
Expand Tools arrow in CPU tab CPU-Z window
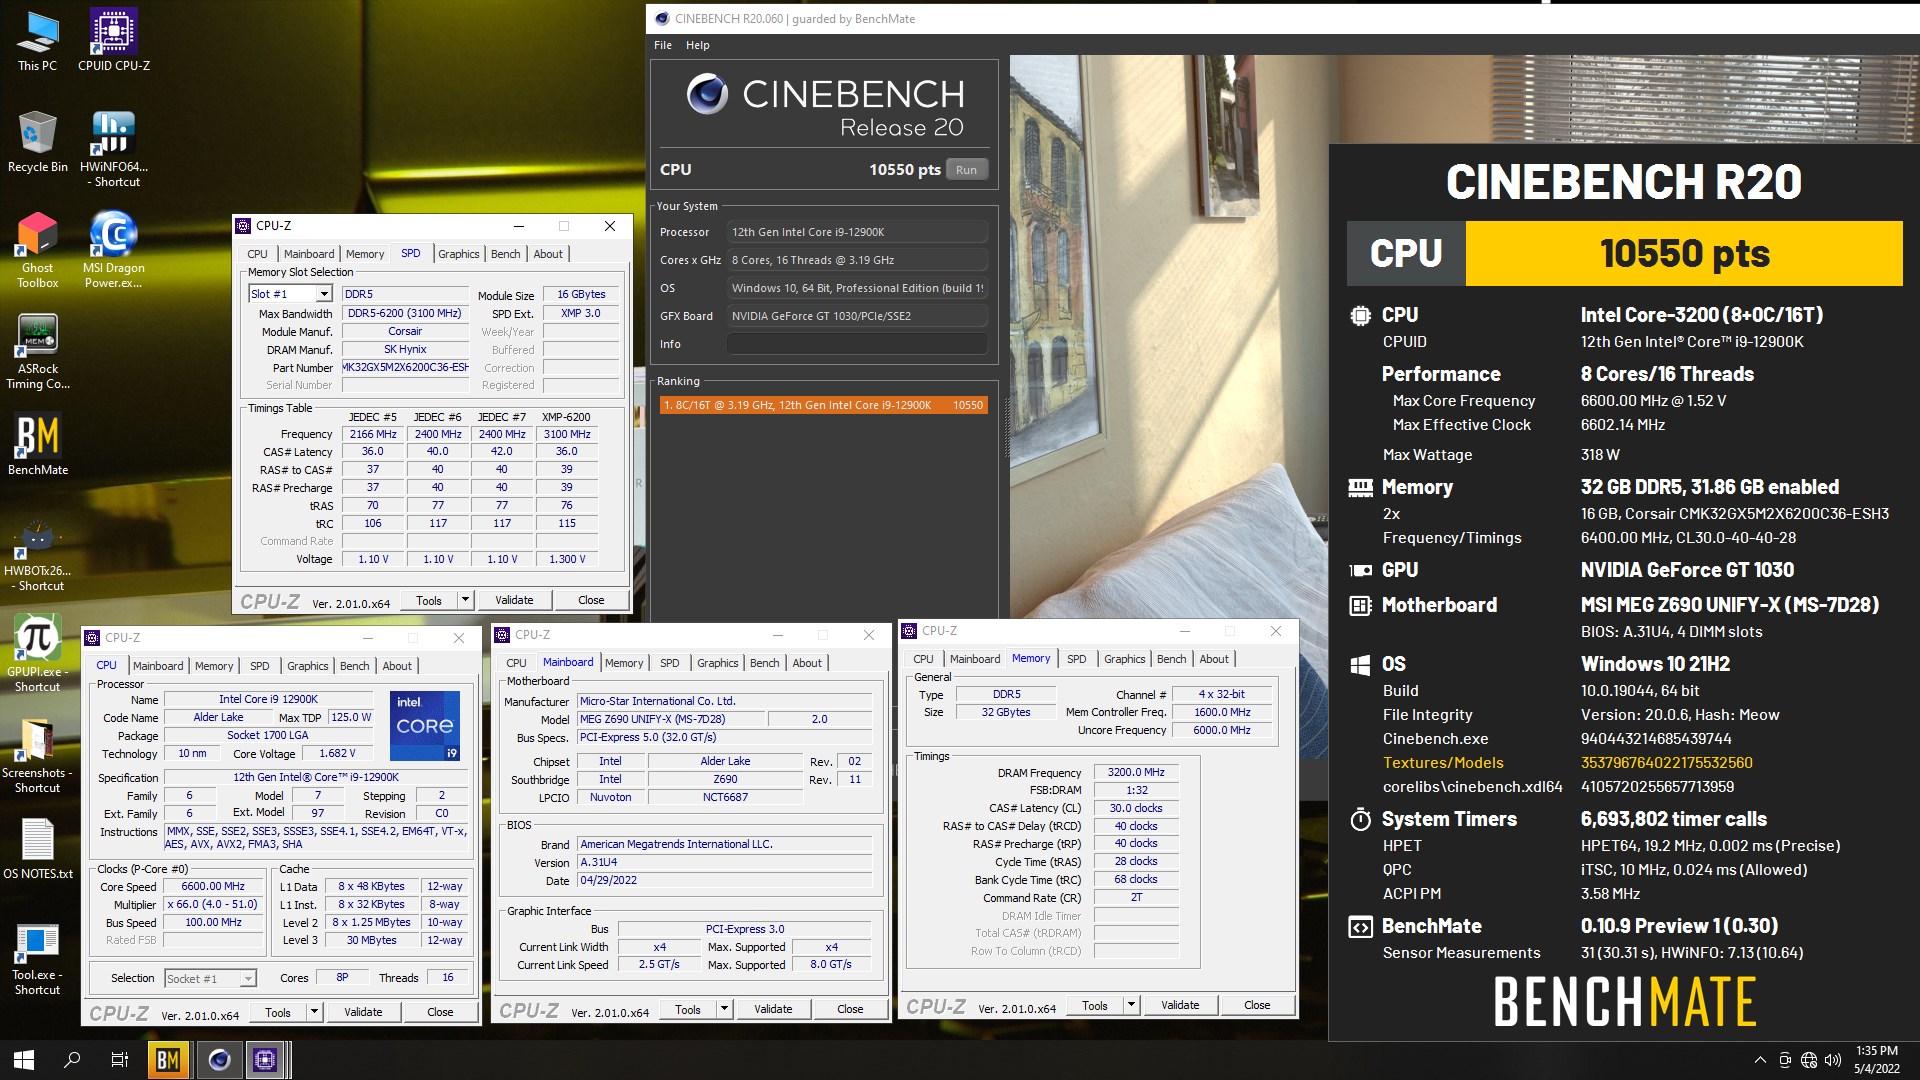[314, 1012]
